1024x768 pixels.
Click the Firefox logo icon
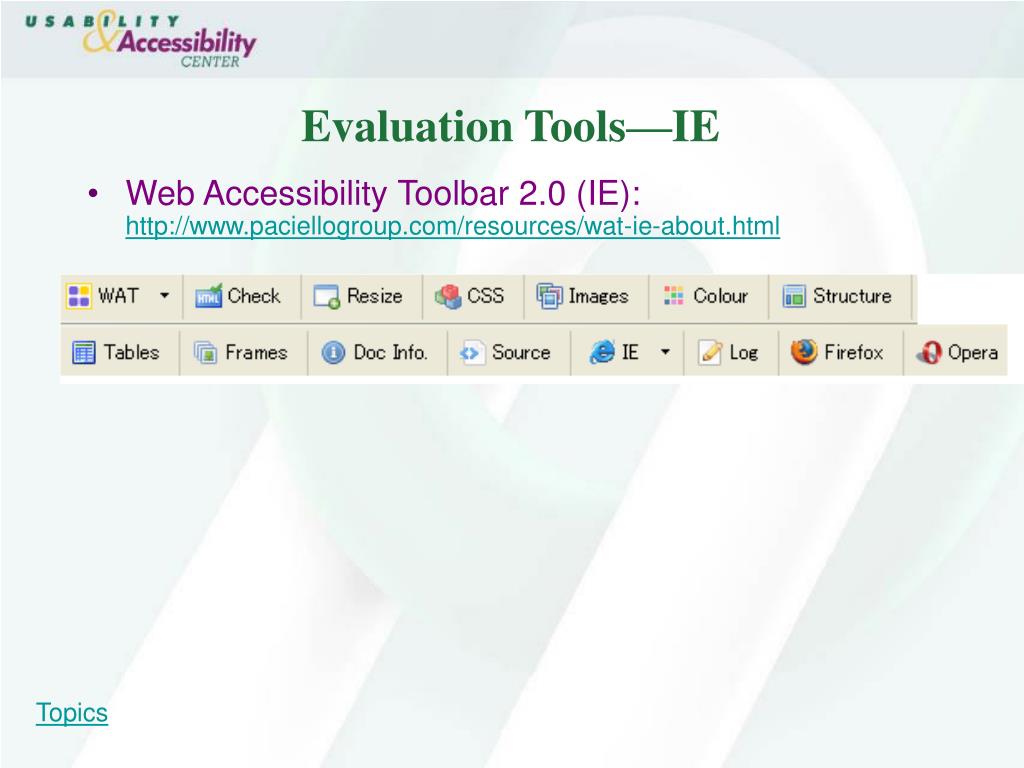click(x=804, y=352)
